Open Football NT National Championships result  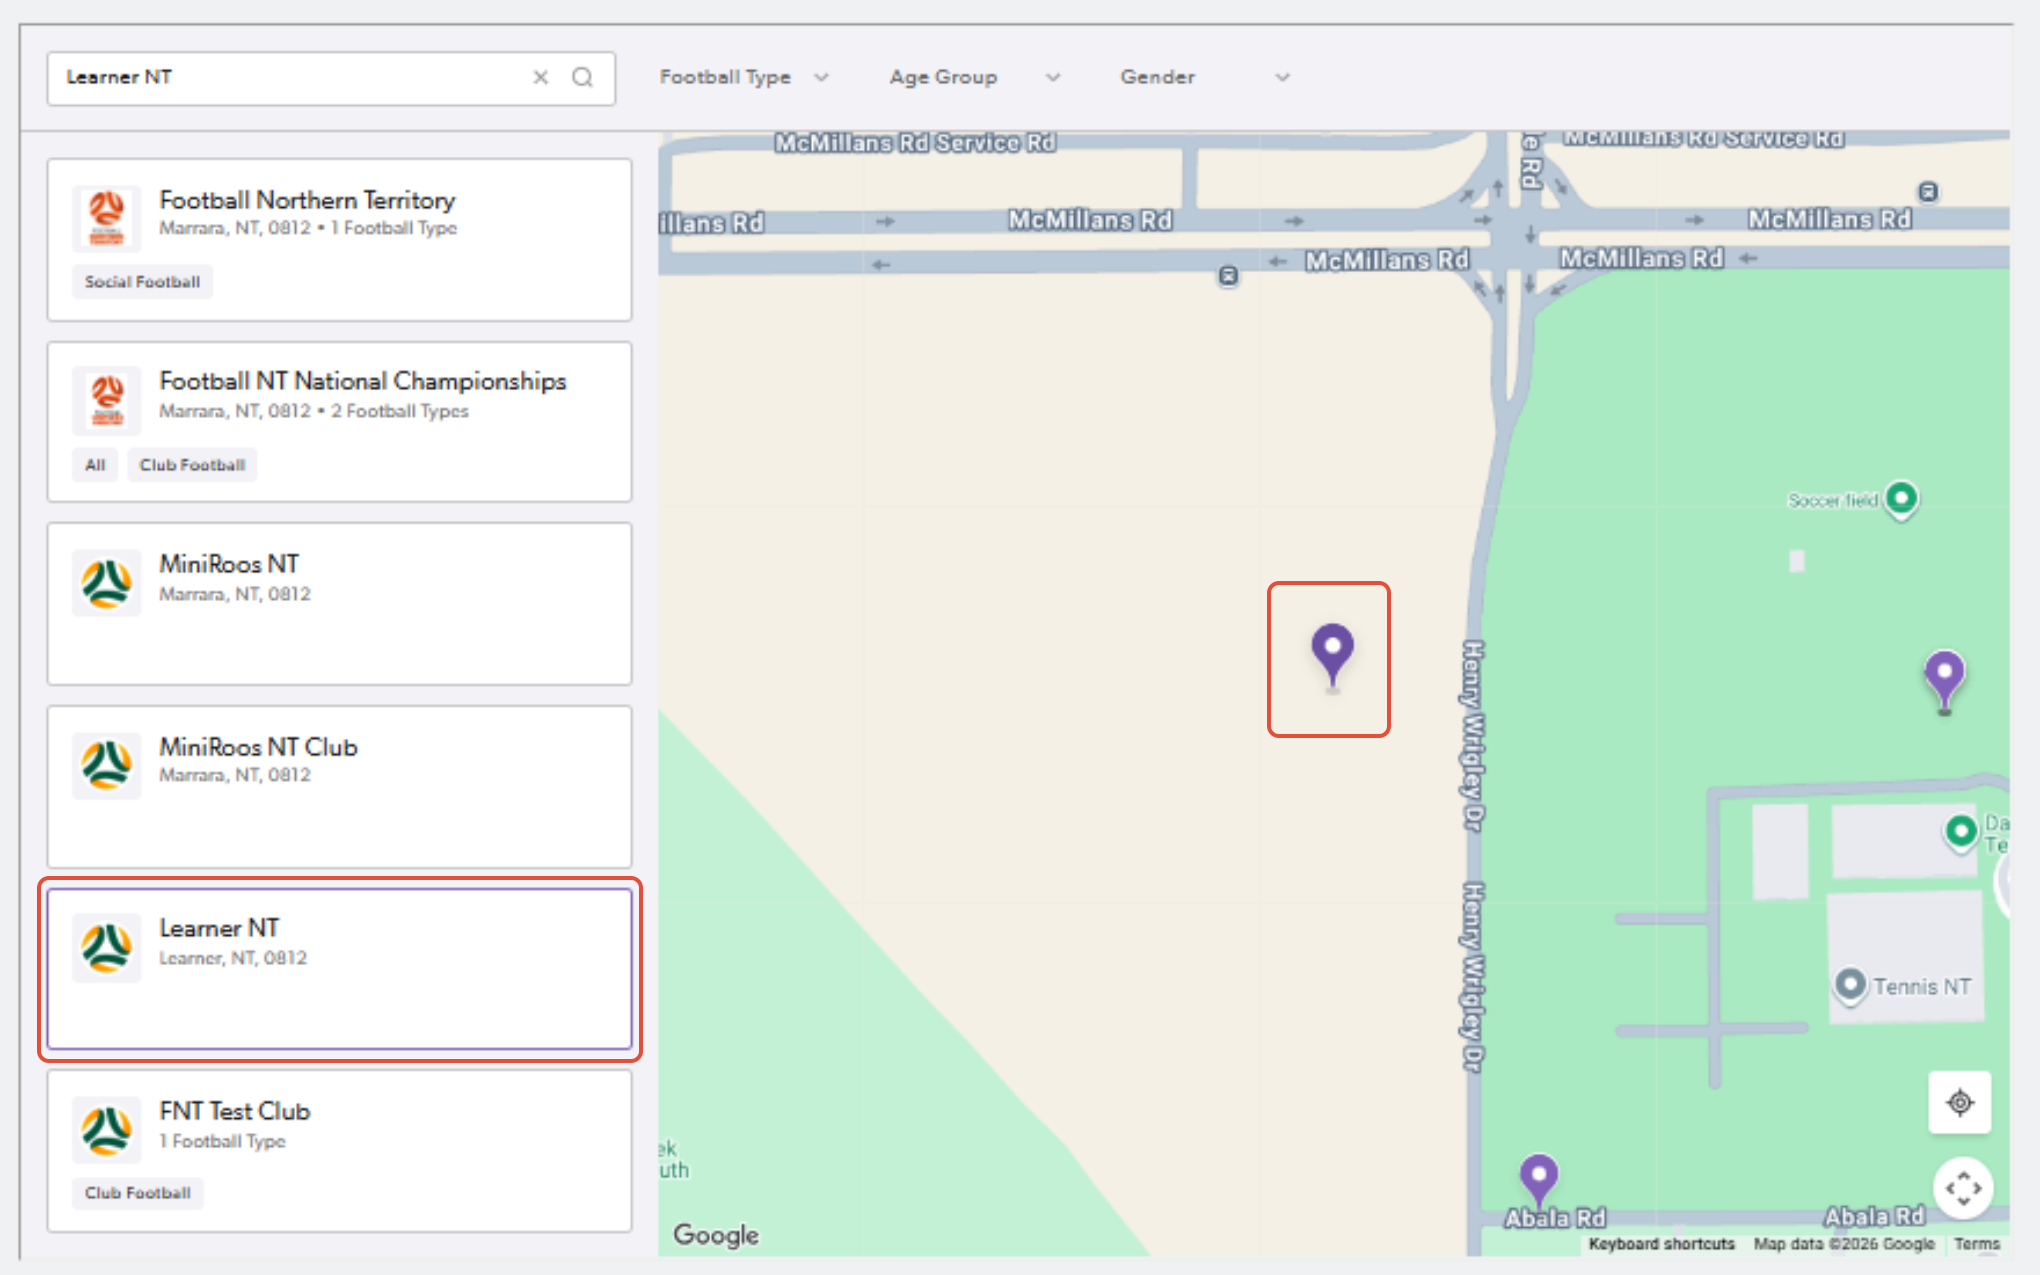point(363,381)
